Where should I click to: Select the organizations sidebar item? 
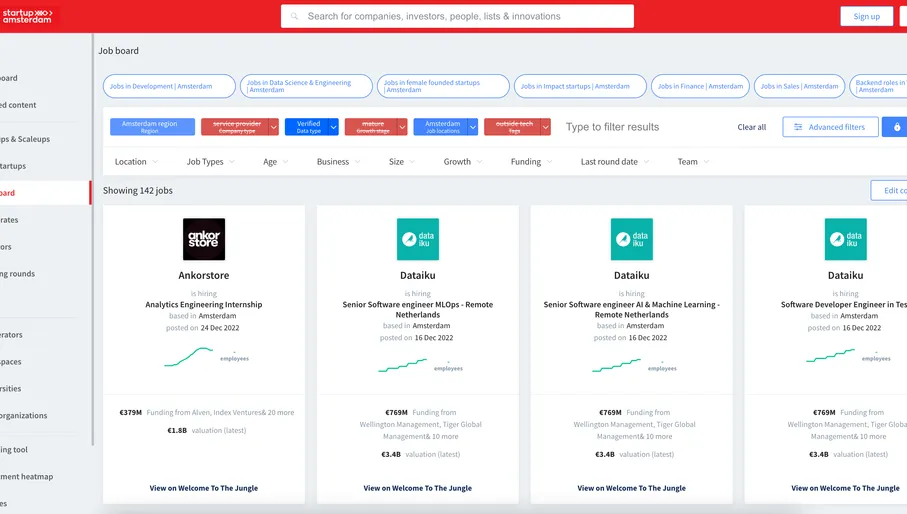click(24, 415)
